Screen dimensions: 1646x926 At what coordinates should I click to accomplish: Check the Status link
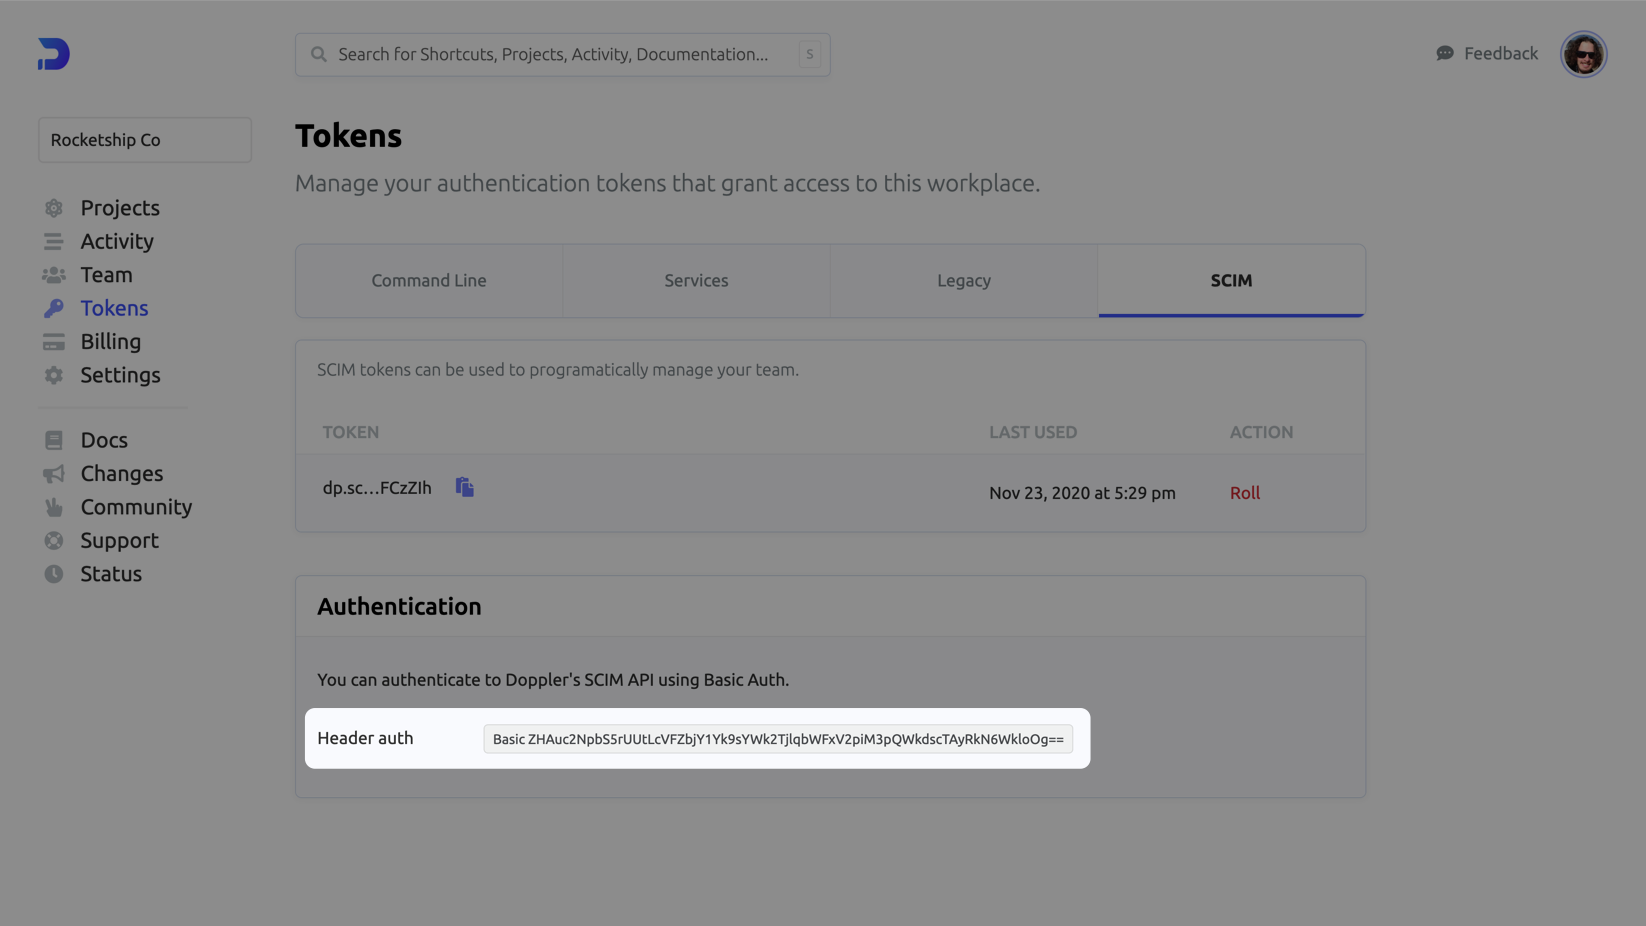pyautogui.click(x=111, y=574)
